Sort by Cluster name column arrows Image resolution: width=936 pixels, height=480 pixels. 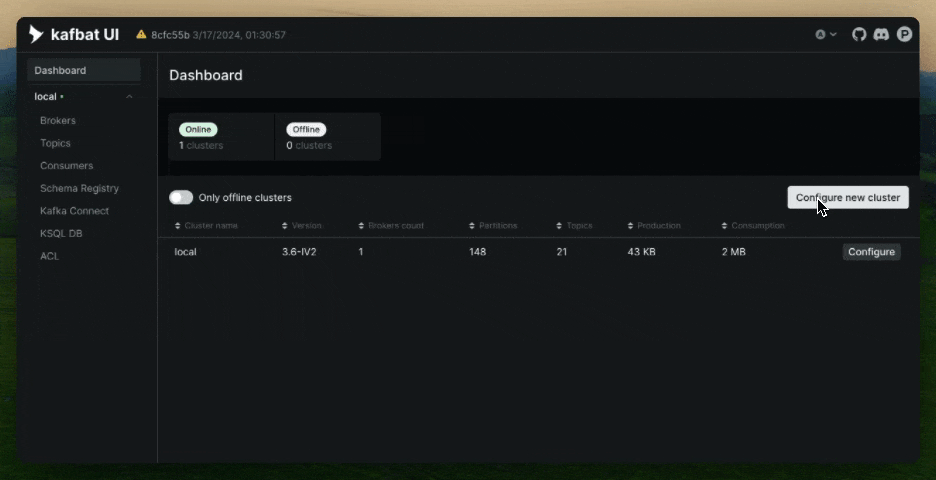click(177, 226)
